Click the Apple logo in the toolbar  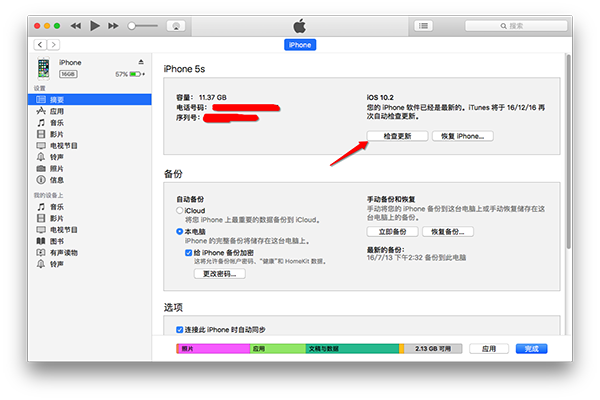click(300, 26)
